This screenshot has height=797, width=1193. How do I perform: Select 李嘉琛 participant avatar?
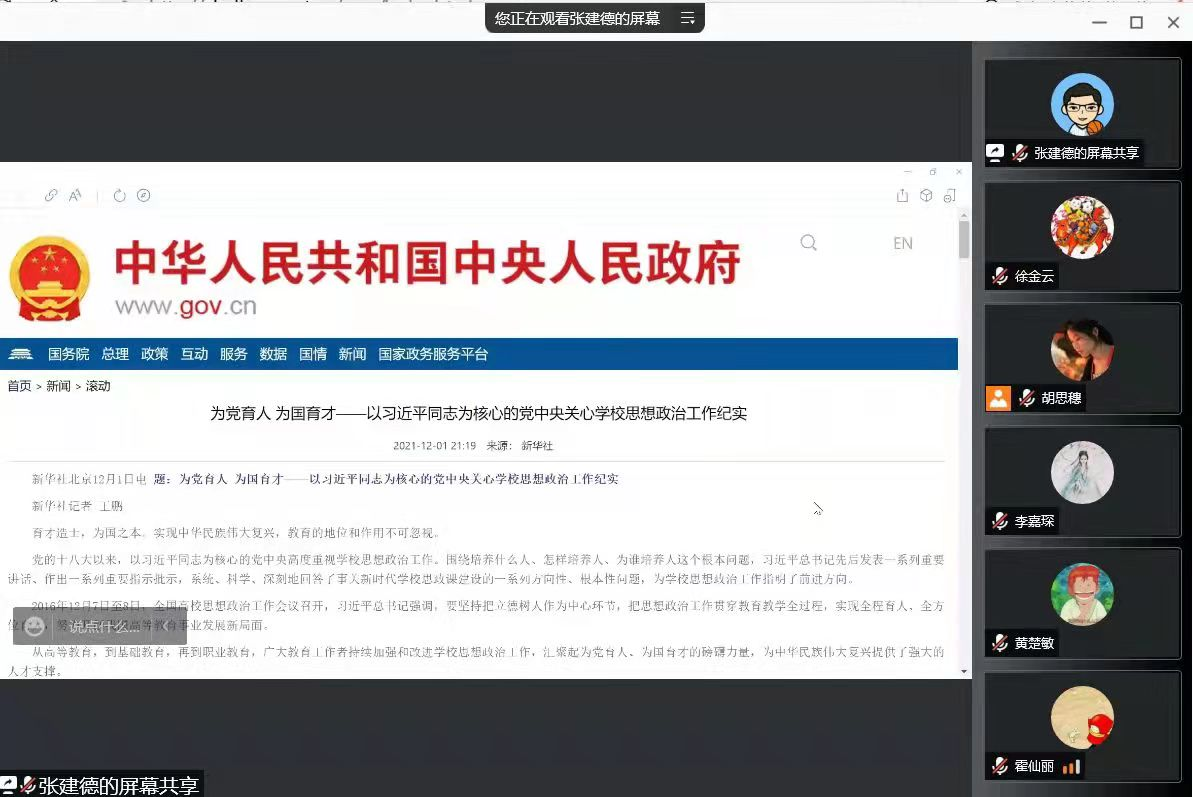point(1082,472)
